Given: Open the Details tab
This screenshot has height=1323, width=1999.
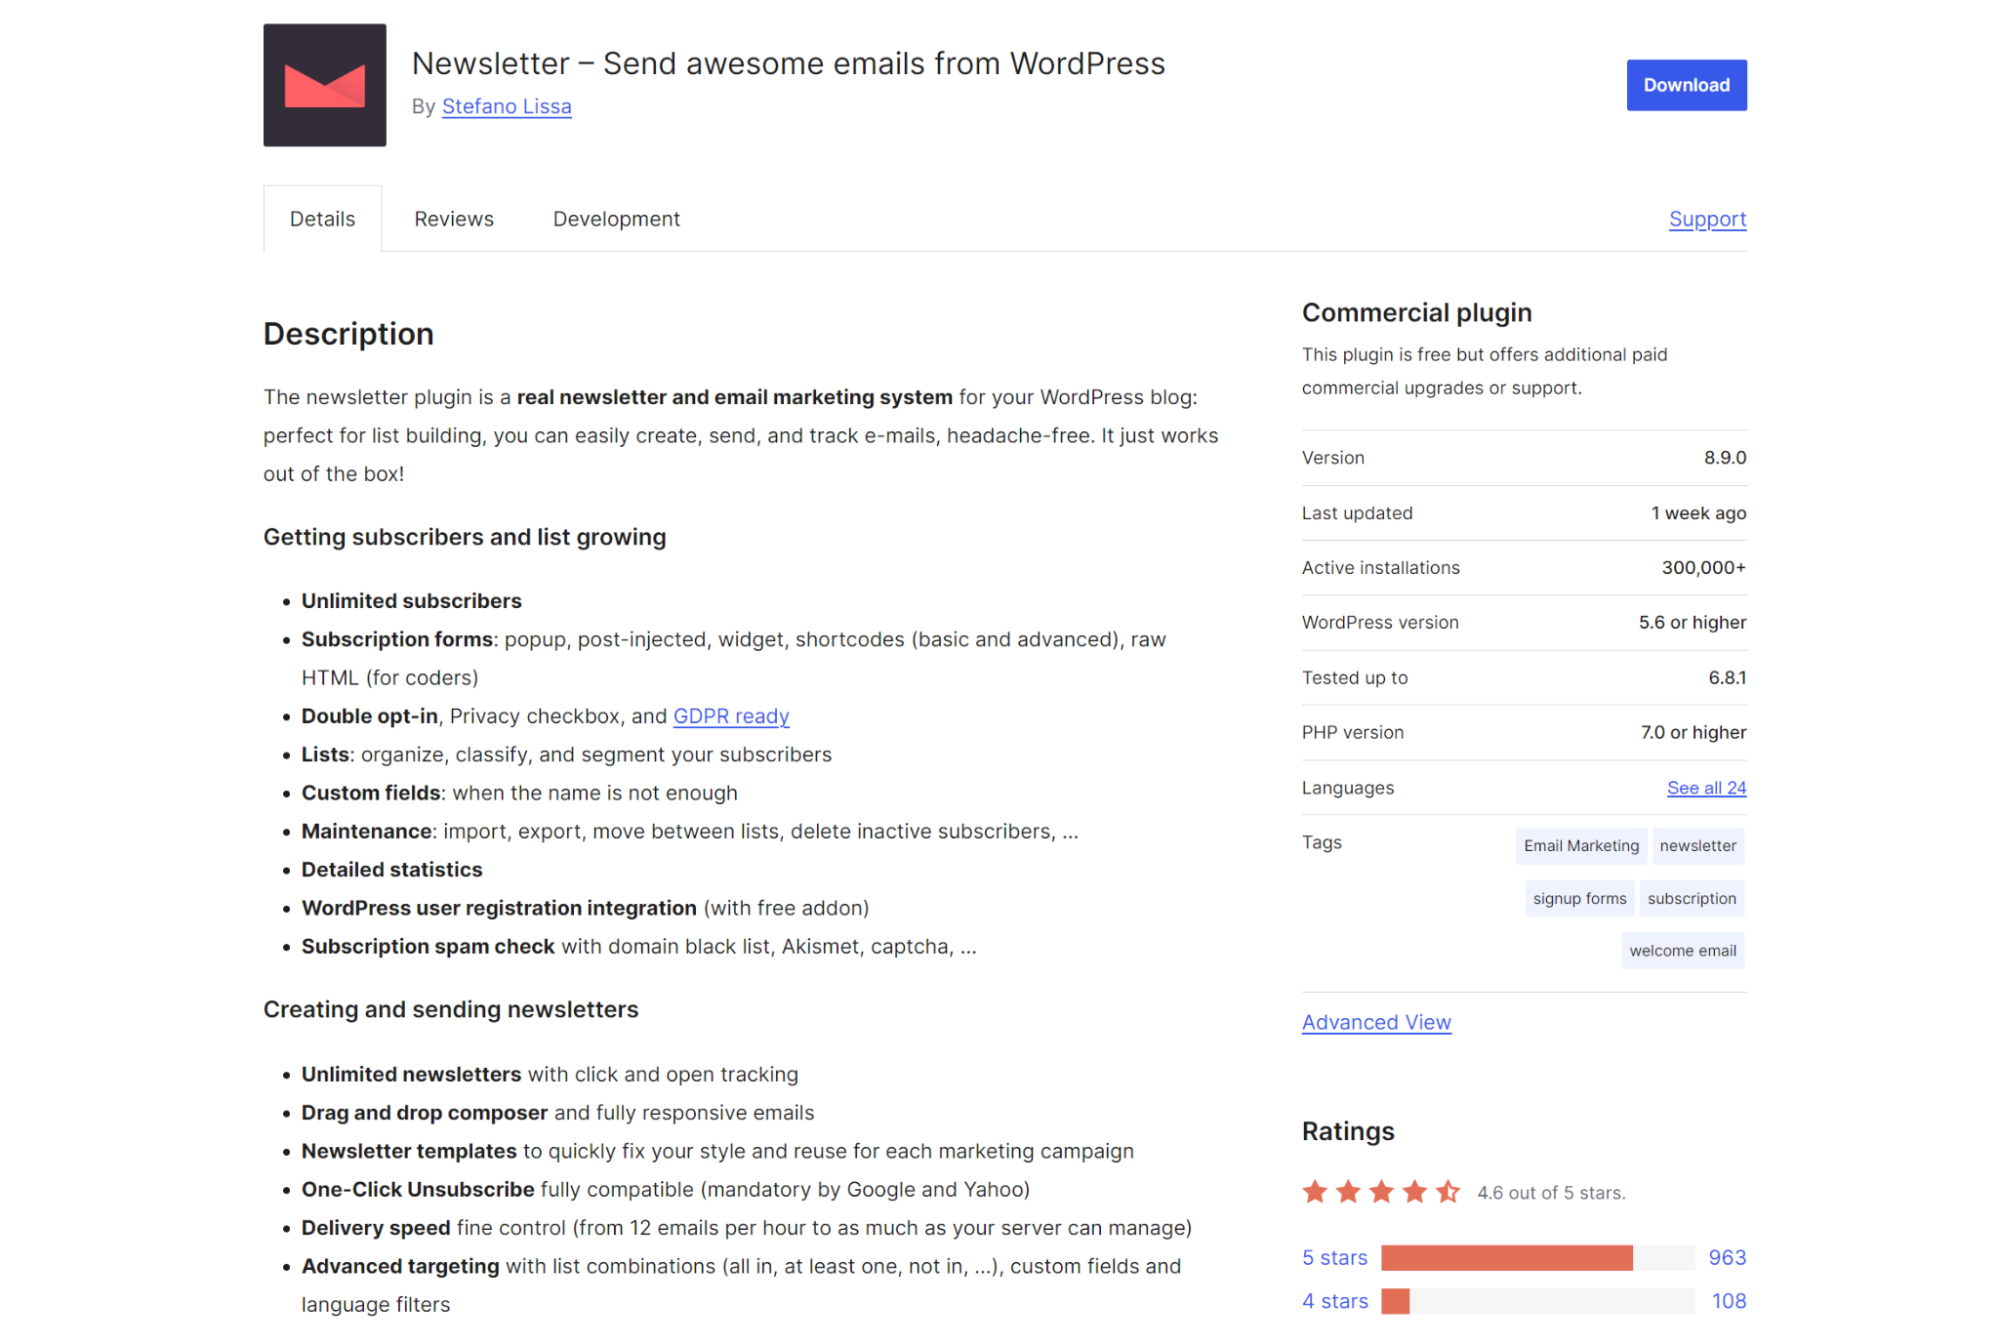Looking at the screenshot, I should tap(322, 219).
